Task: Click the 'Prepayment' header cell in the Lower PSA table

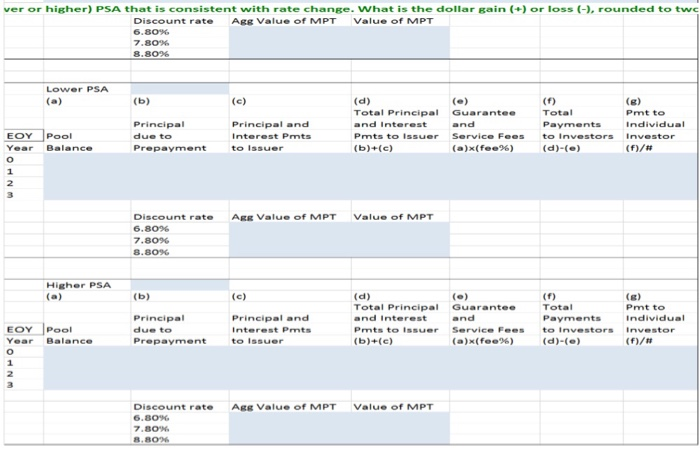Action: click(170, 148)
